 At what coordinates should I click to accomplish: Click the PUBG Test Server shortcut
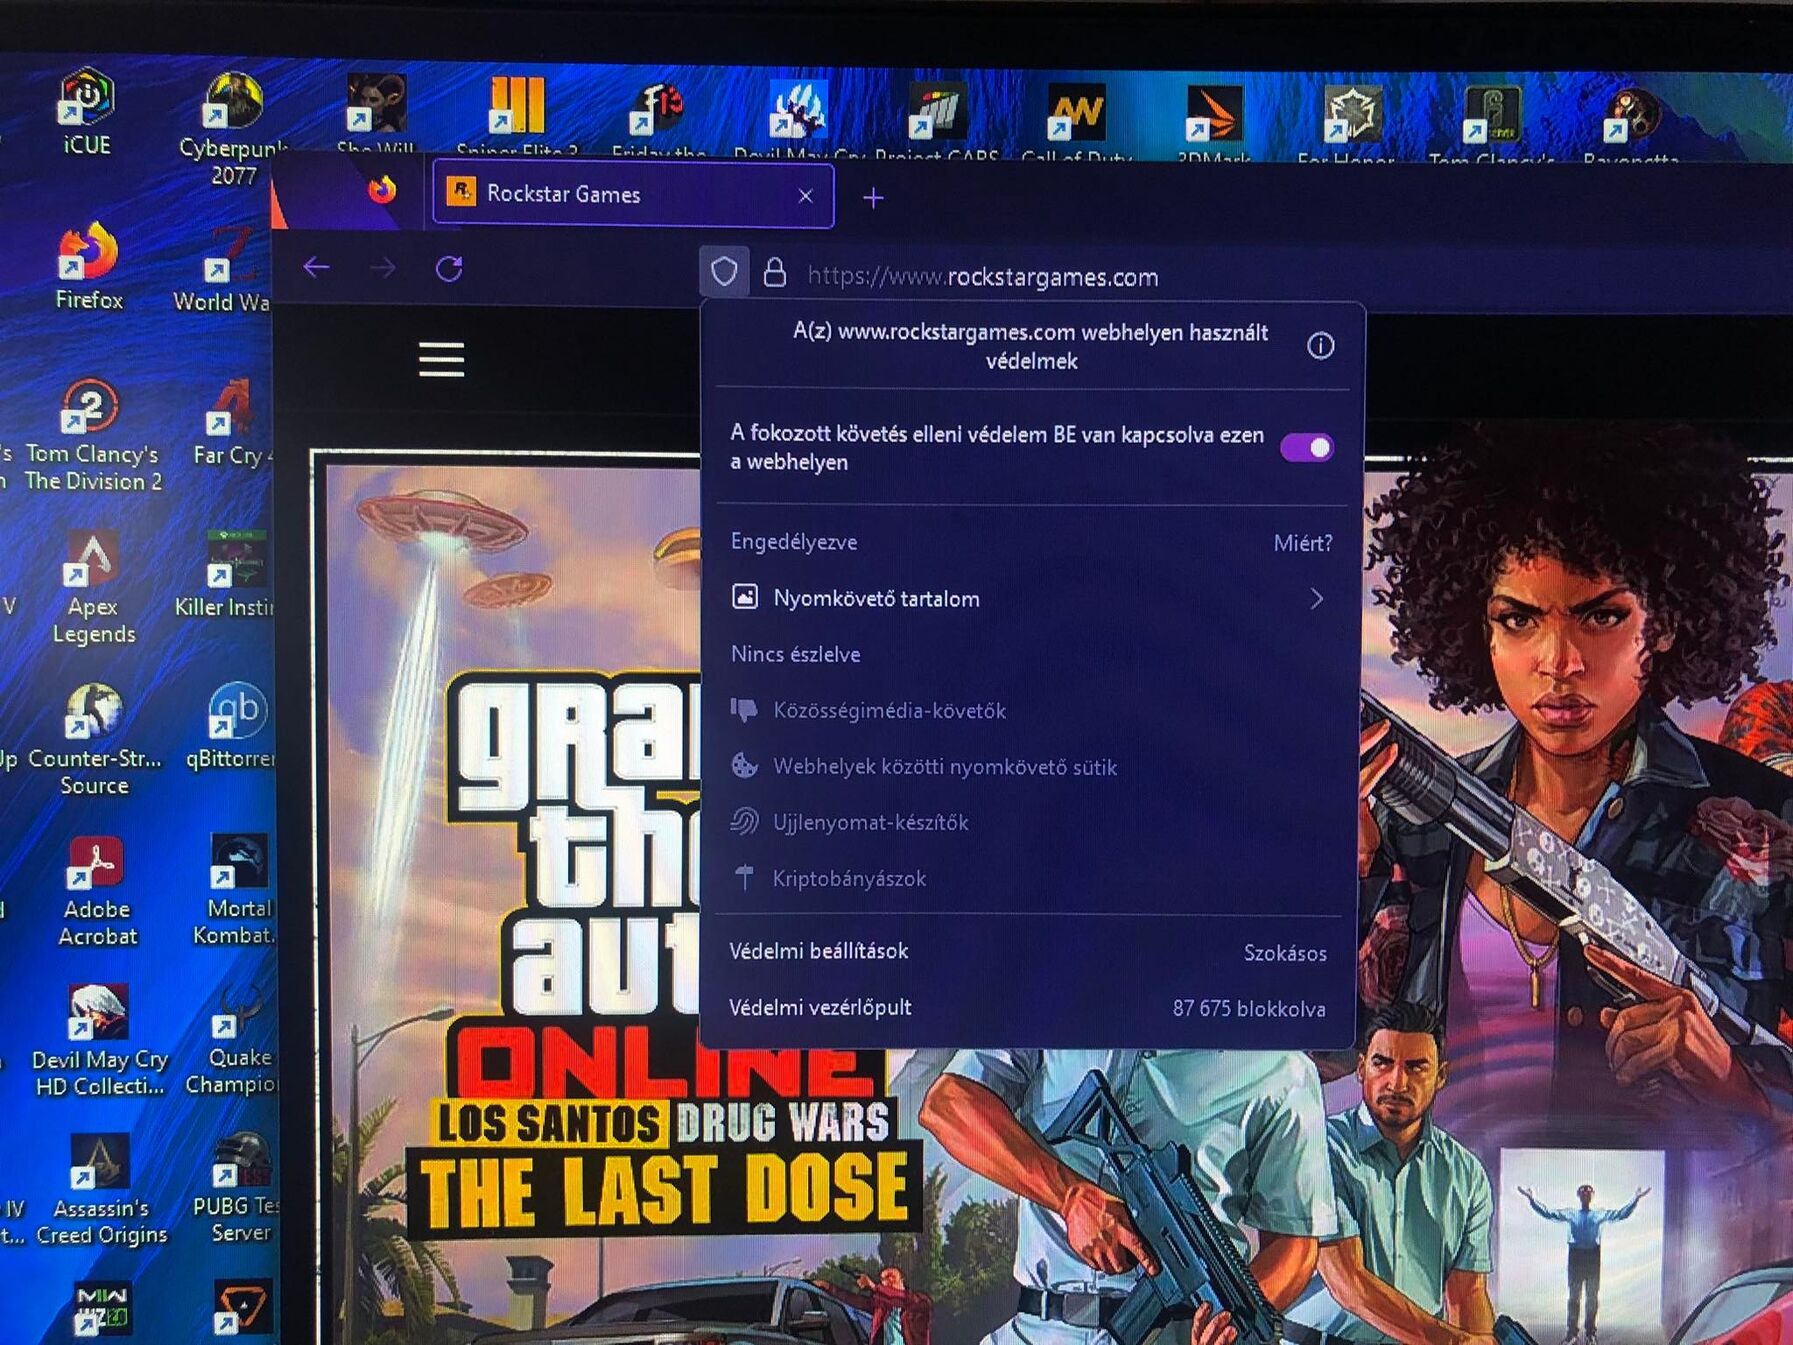click(239, 1188)
